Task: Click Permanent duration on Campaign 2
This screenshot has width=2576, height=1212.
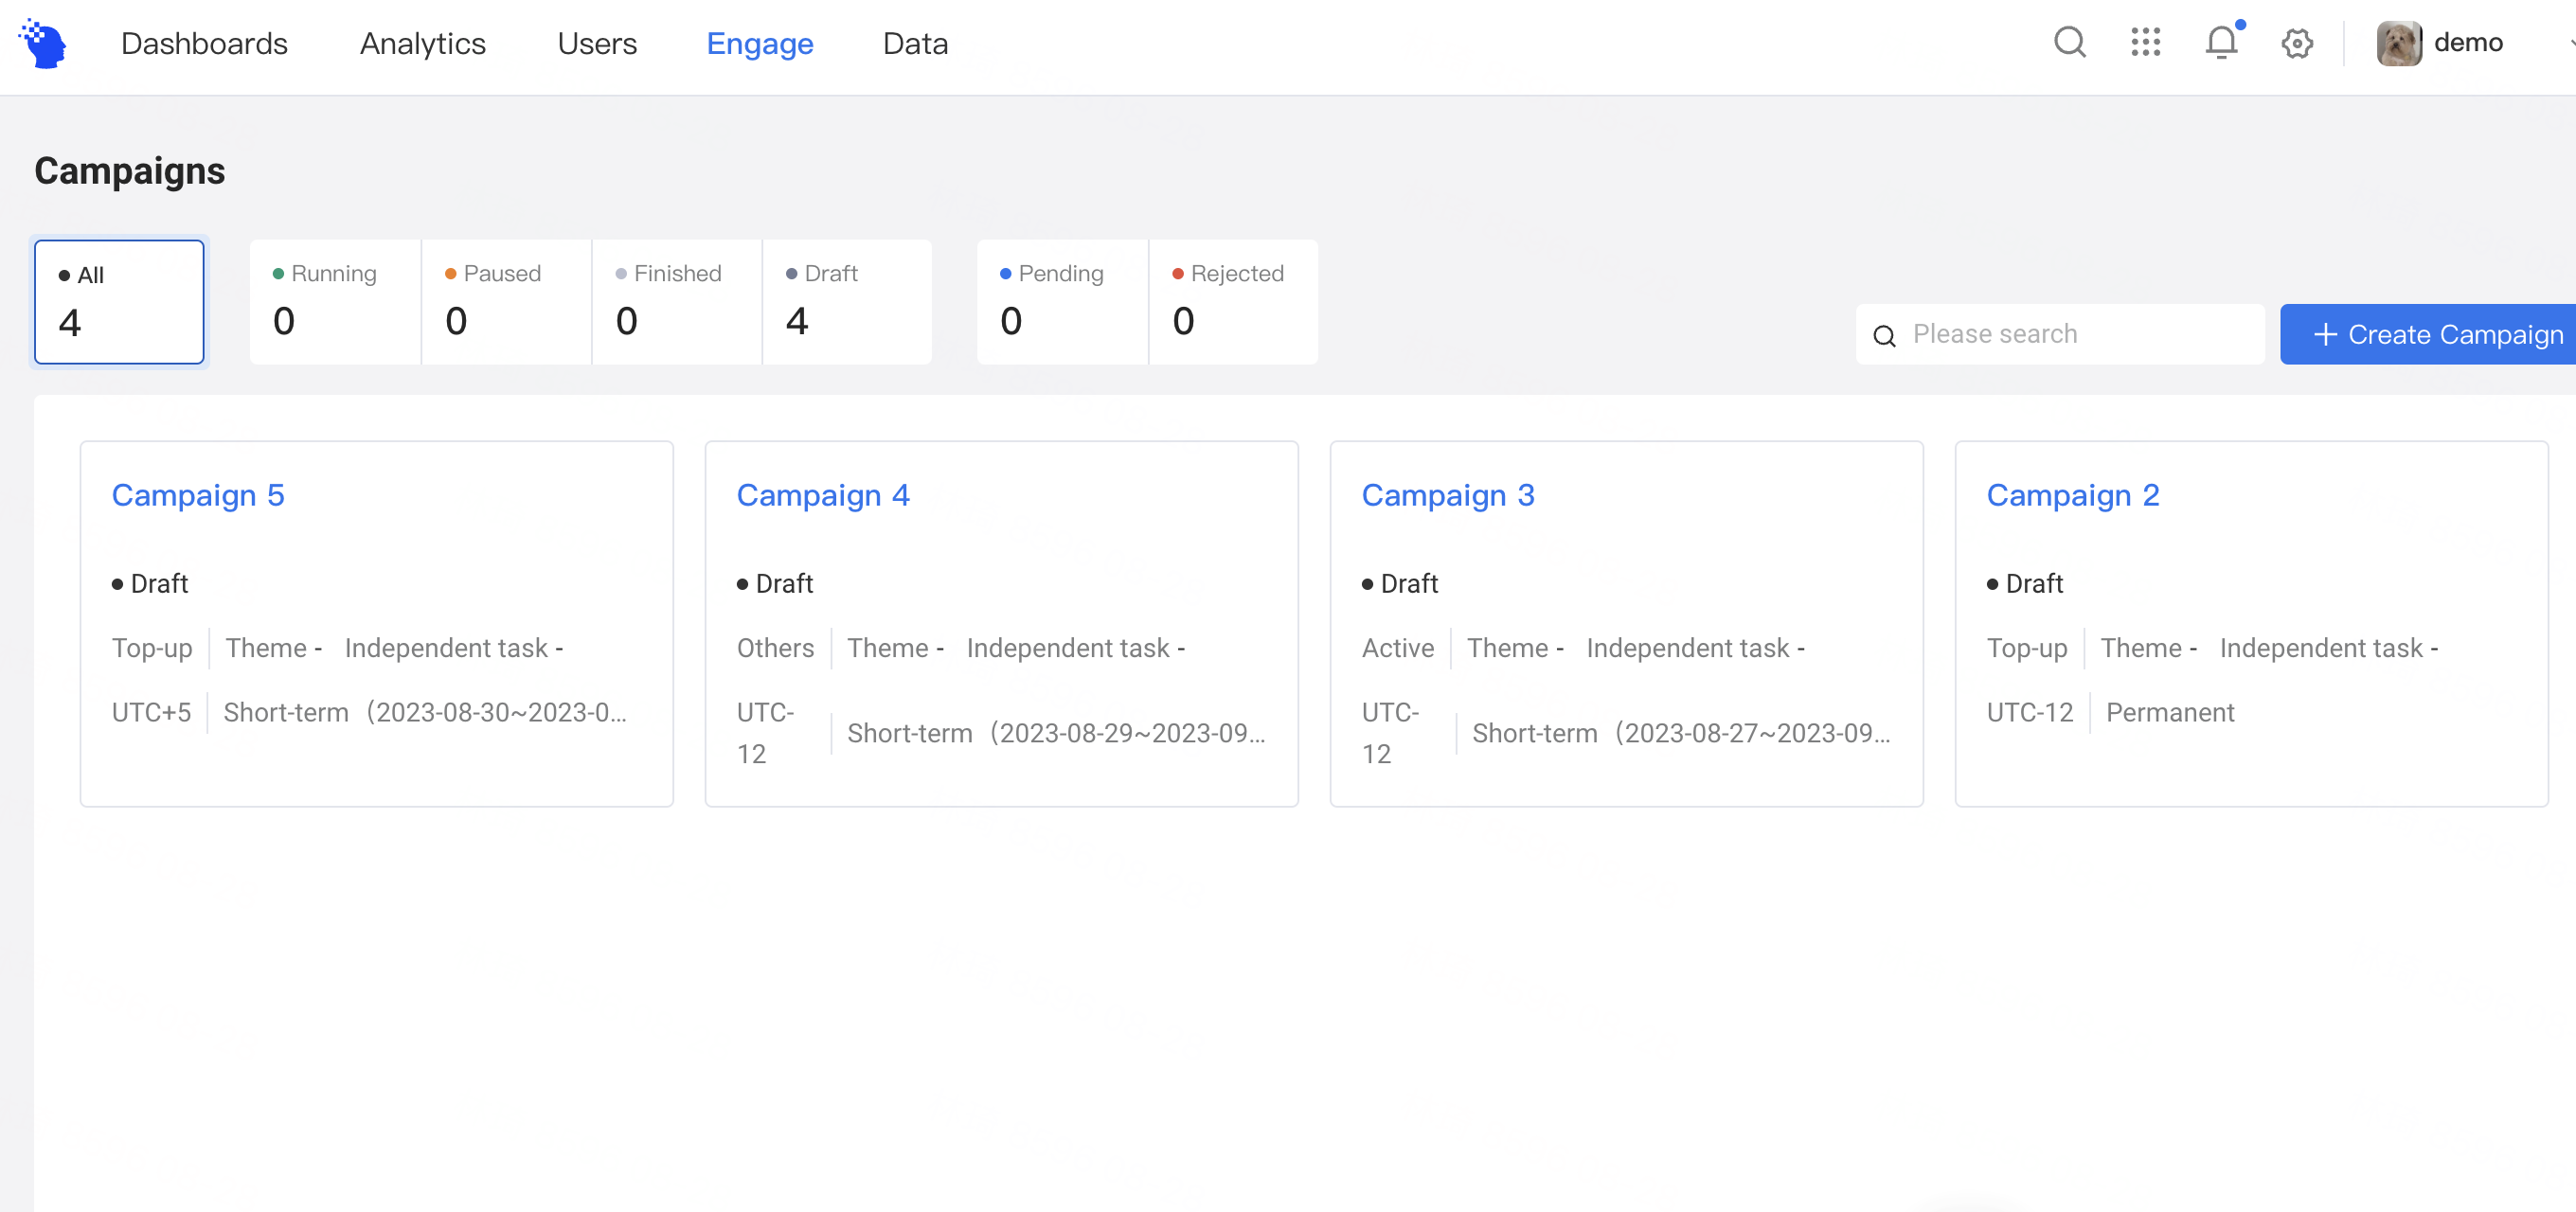Action: coord(2170,713)
